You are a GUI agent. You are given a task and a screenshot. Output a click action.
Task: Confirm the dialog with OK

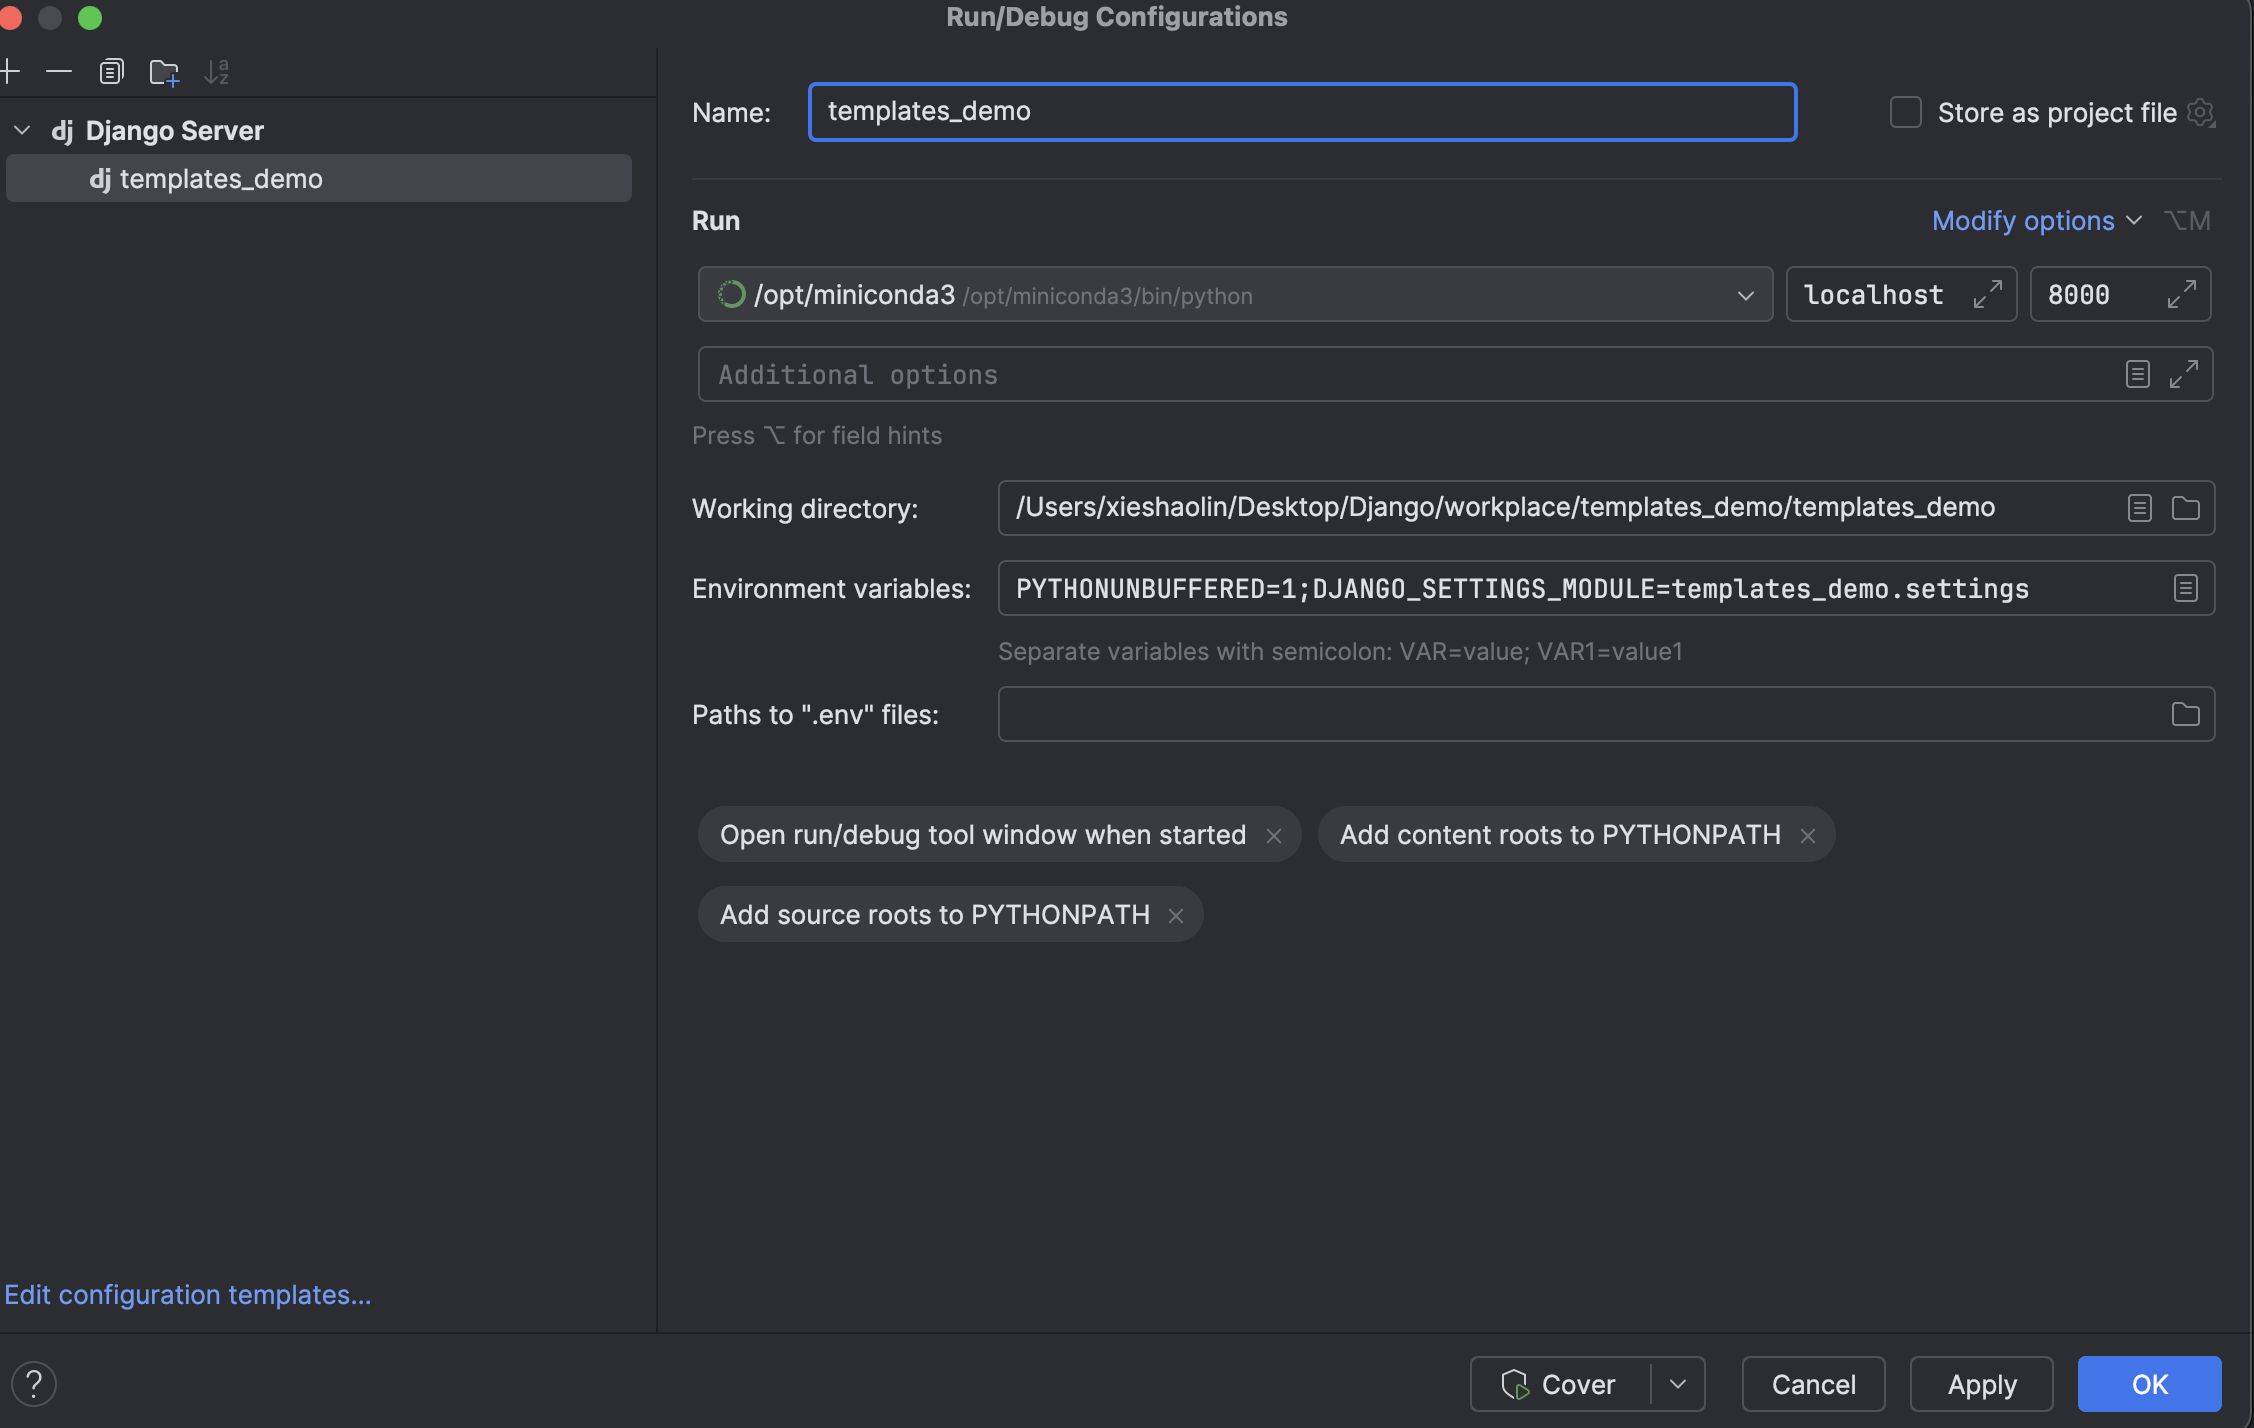(2150, 1385)
